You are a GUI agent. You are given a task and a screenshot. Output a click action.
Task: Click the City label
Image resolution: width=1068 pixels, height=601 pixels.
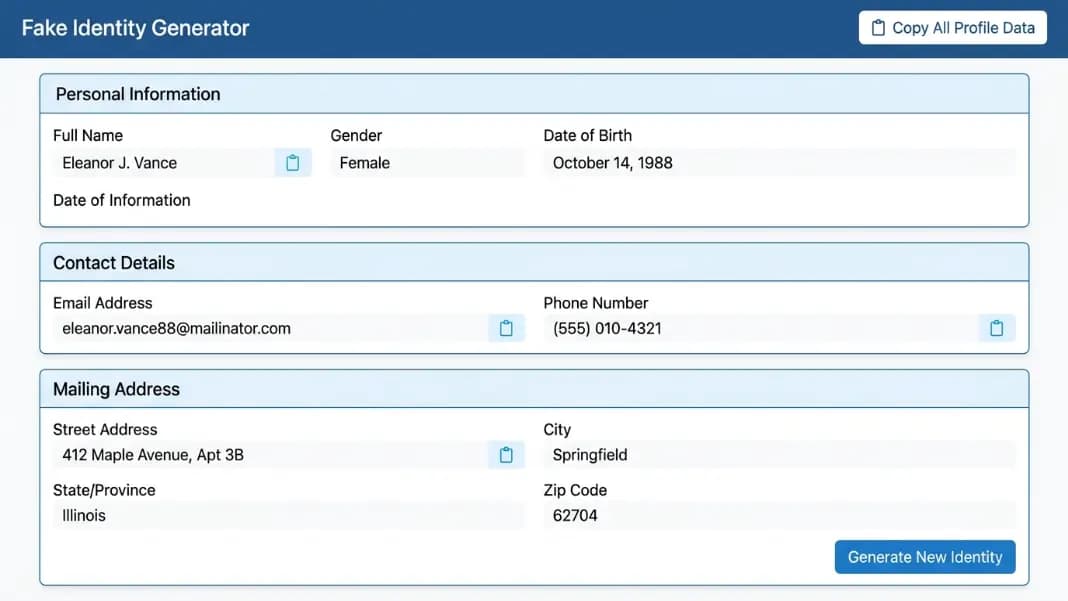point(557,430)
